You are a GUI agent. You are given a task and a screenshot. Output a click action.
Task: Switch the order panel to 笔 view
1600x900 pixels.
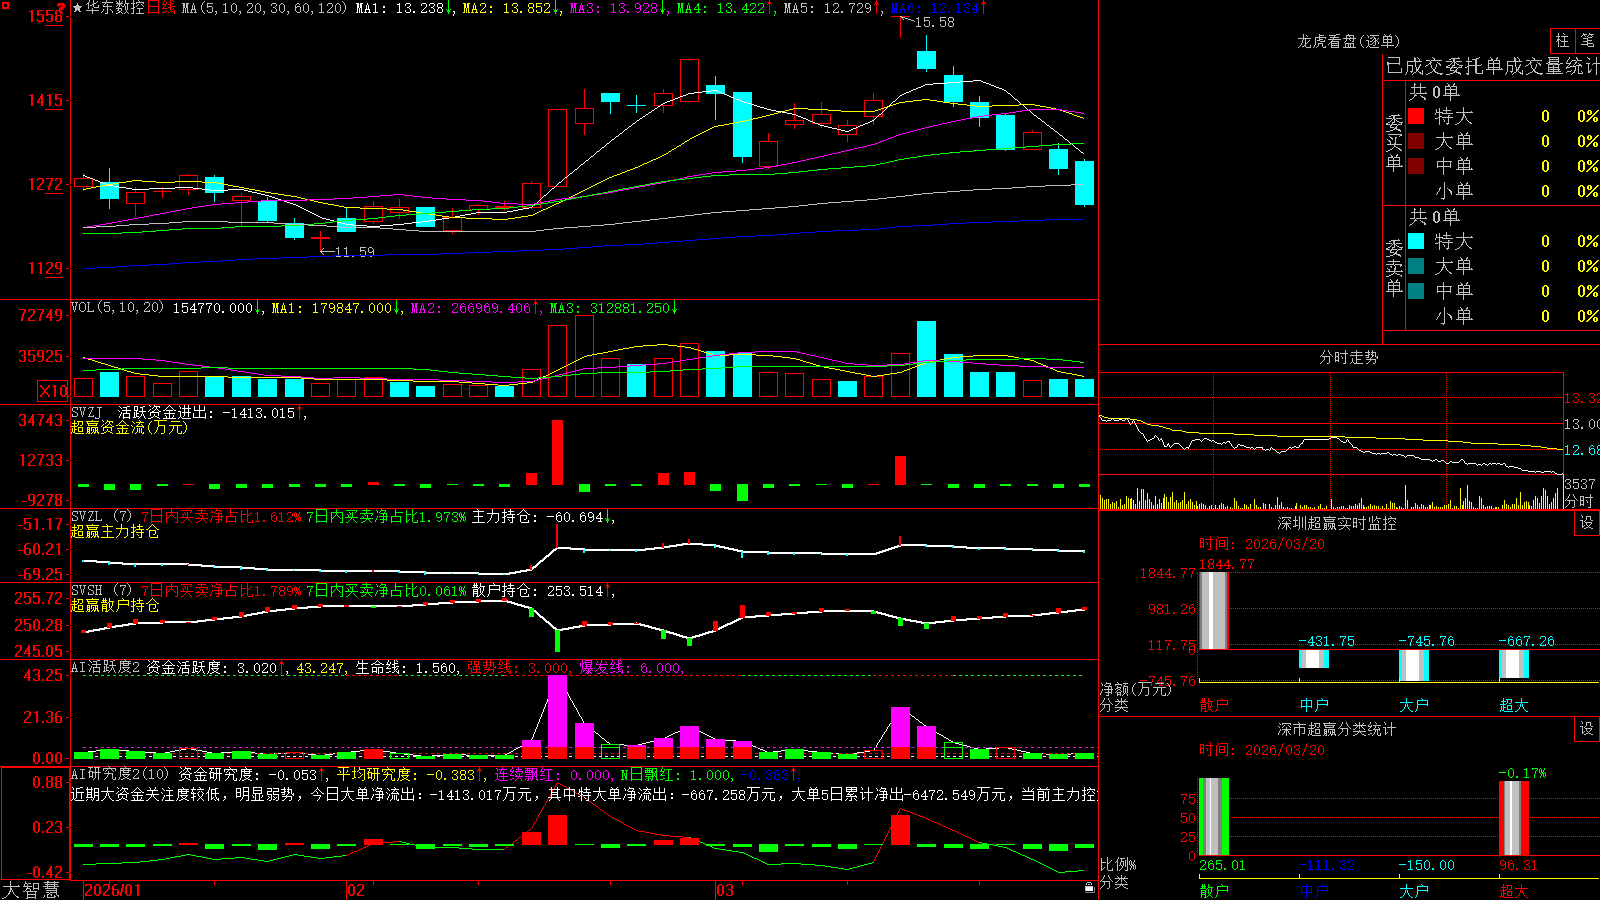click(x=1587, y=40)
